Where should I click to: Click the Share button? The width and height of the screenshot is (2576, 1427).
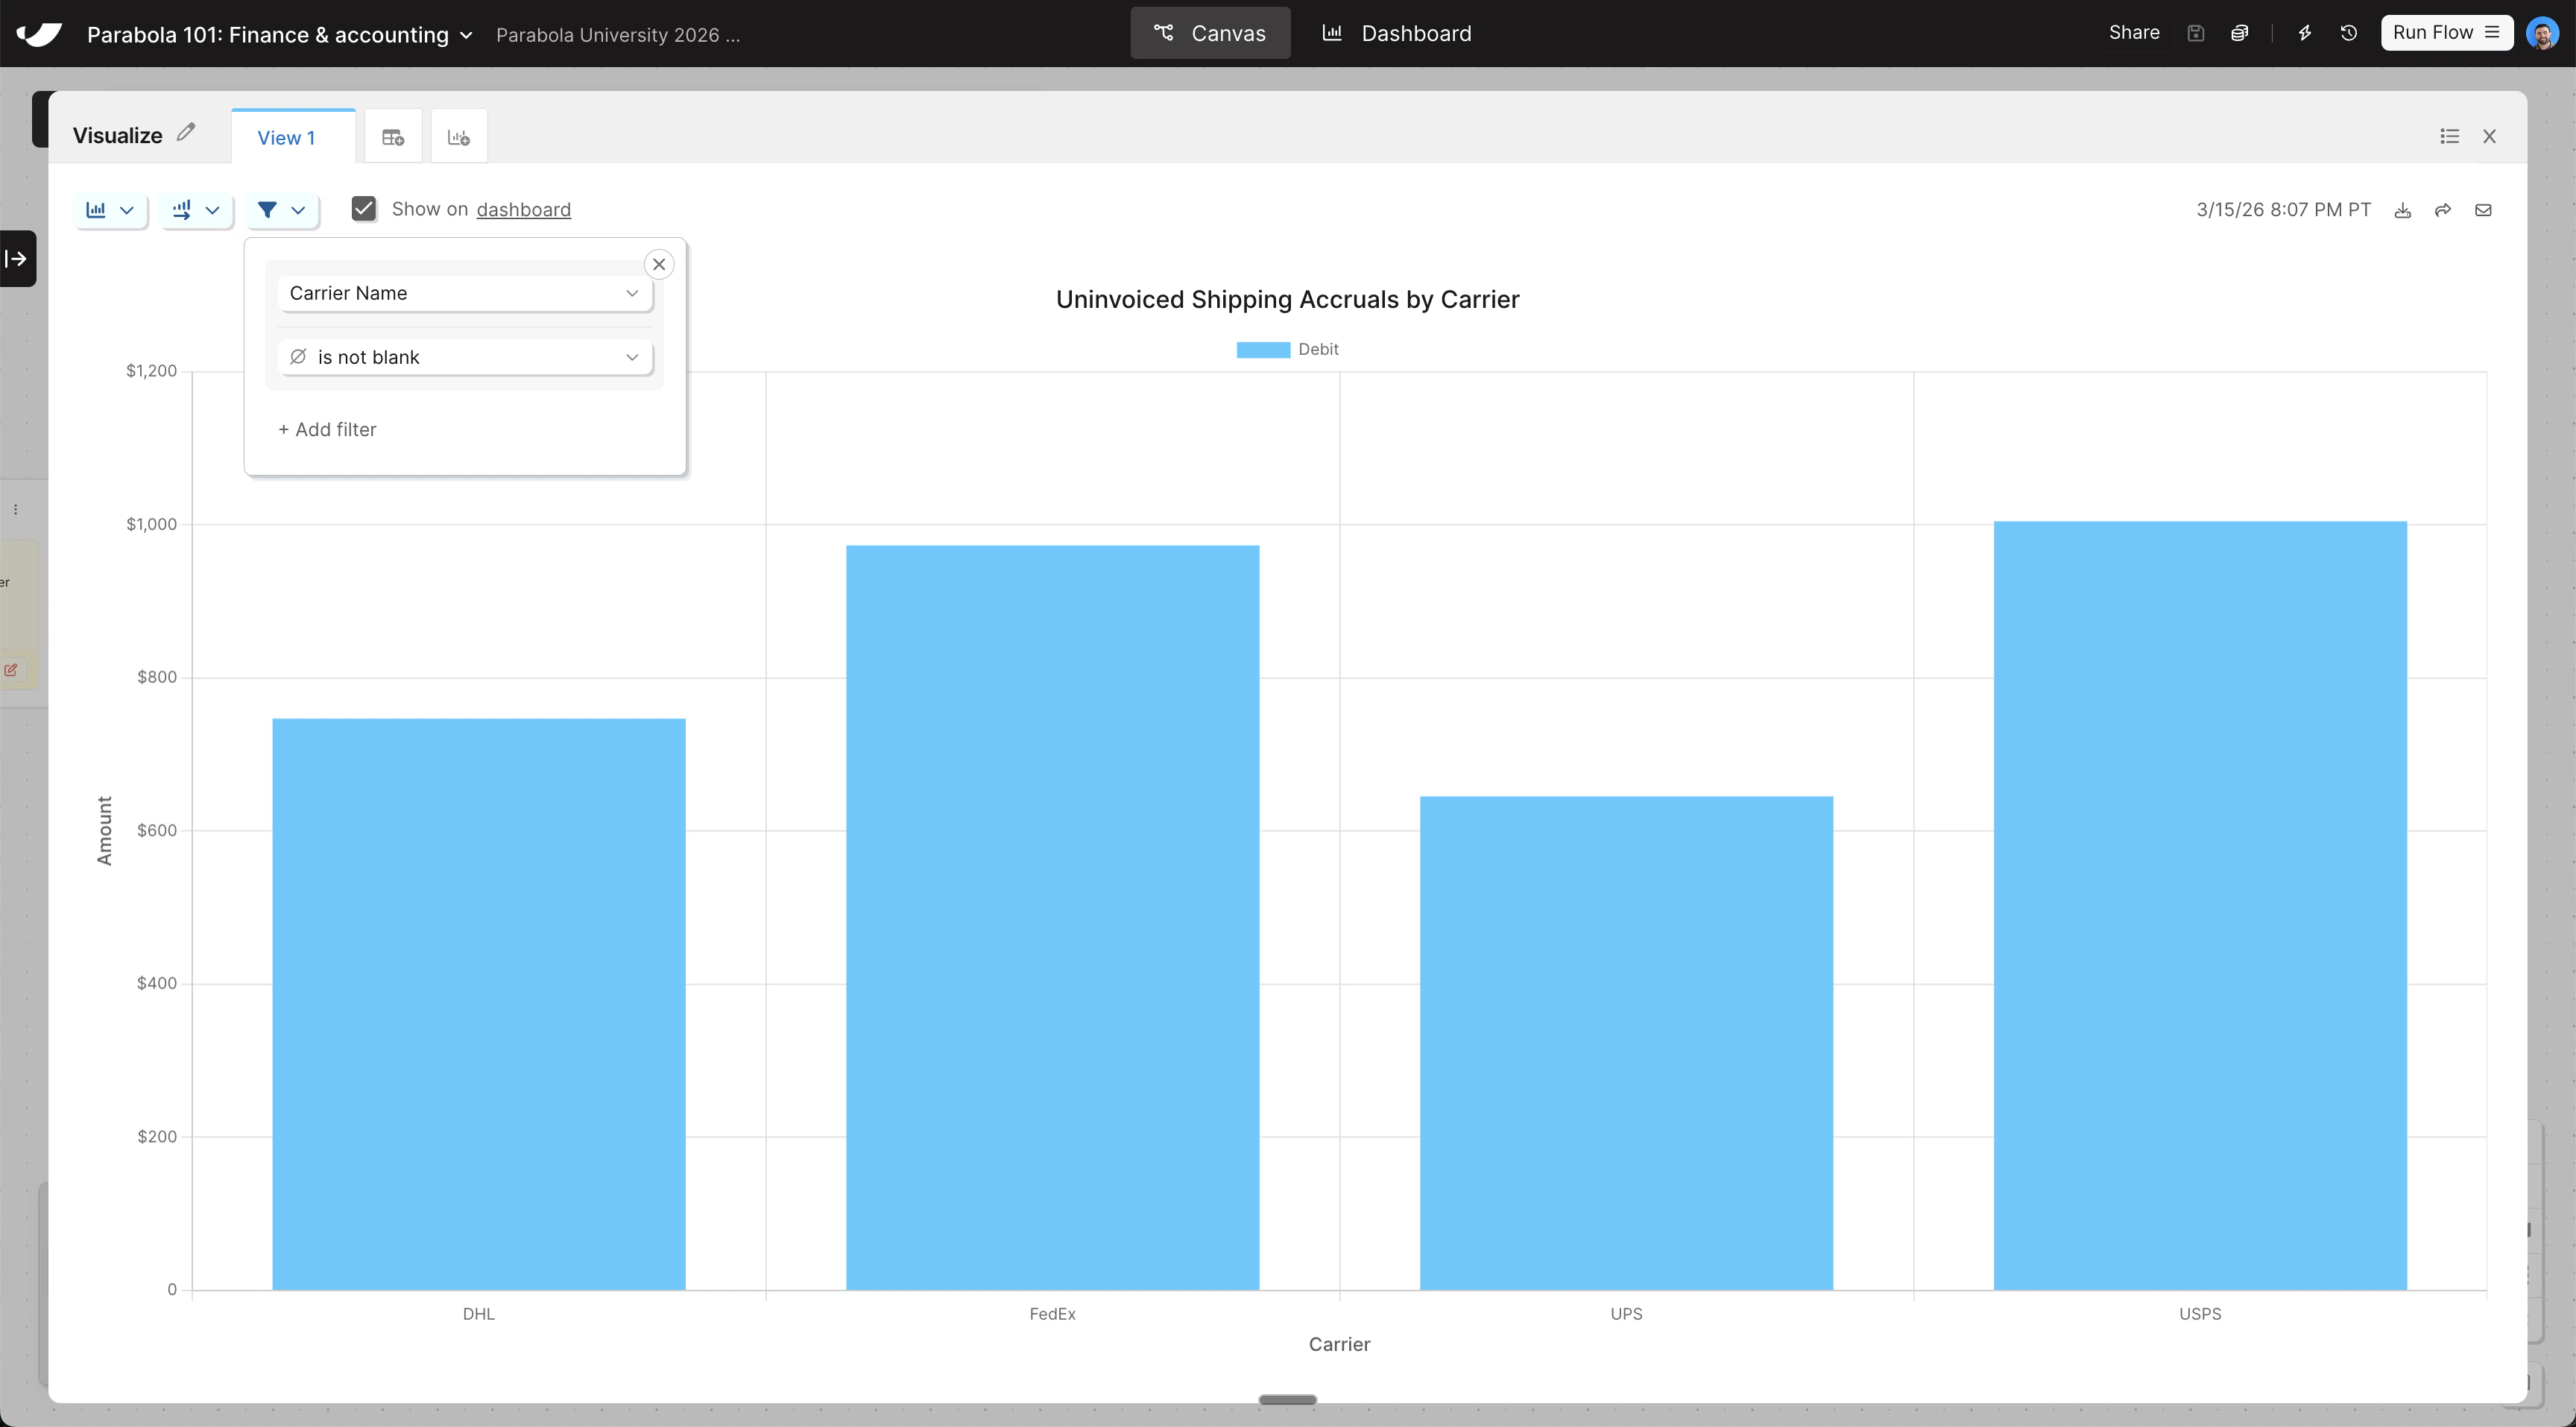2134,32
